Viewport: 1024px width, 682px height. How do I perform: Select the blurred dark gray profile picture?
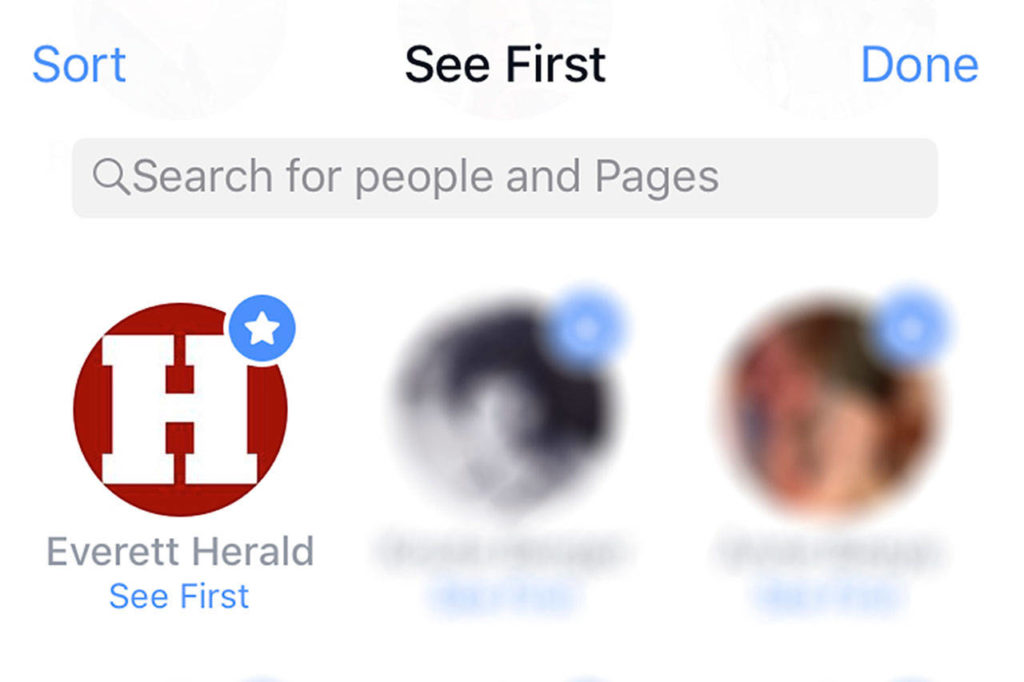(505, 410)
